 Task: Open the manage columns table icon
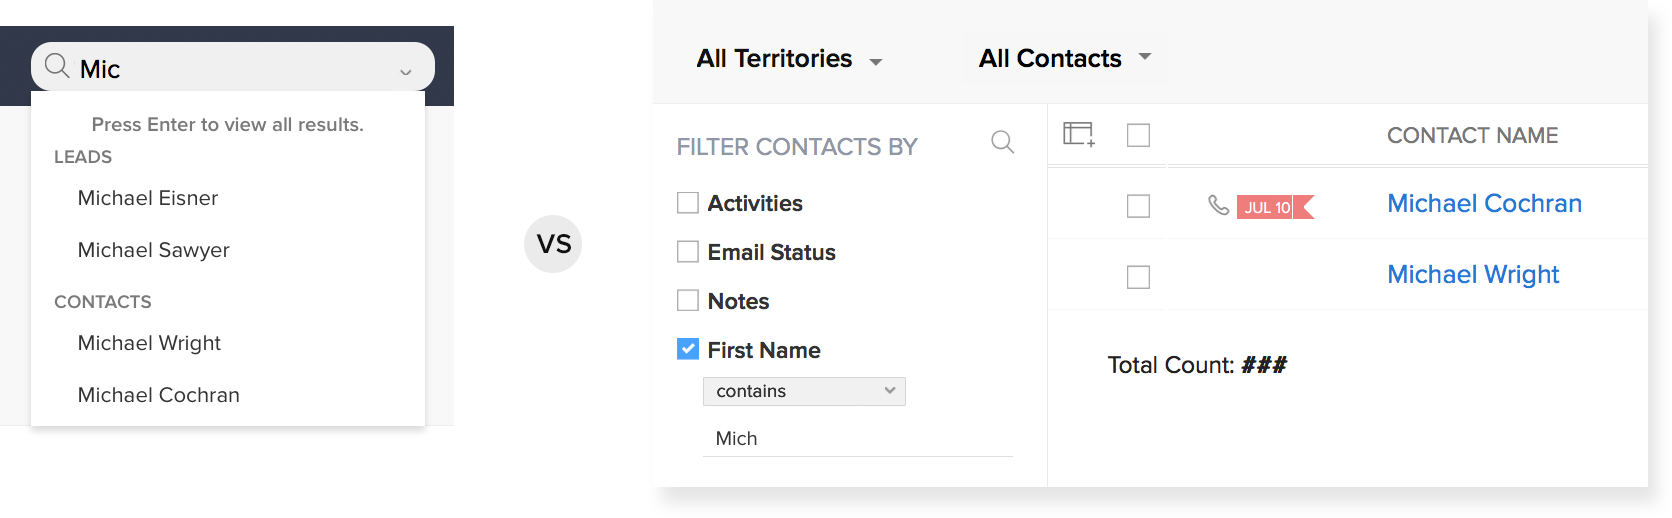pyautogui.click(x=1078, y=134)
